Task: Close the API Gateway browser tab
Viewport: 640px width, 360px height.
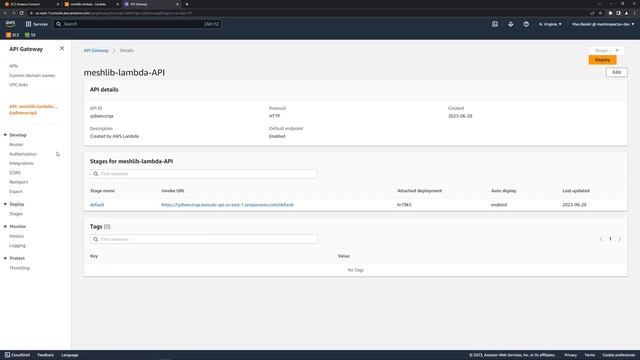Action: click(177, 4)
